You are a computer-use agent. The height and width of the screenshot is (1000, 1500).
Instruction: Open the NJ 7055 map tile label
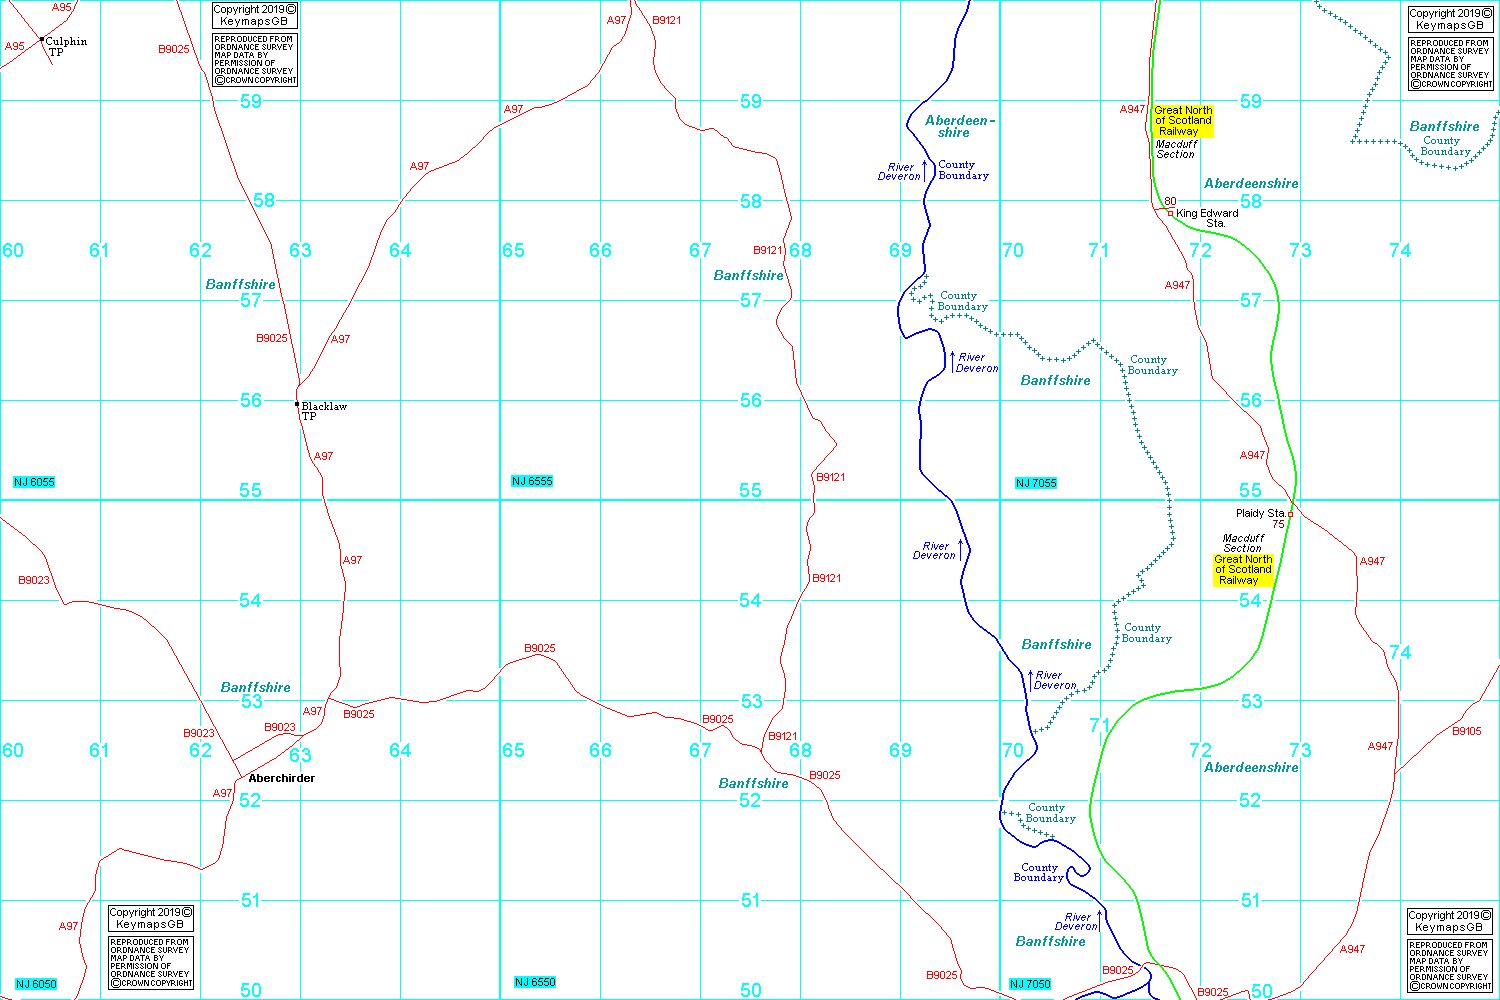(1036, 483)
